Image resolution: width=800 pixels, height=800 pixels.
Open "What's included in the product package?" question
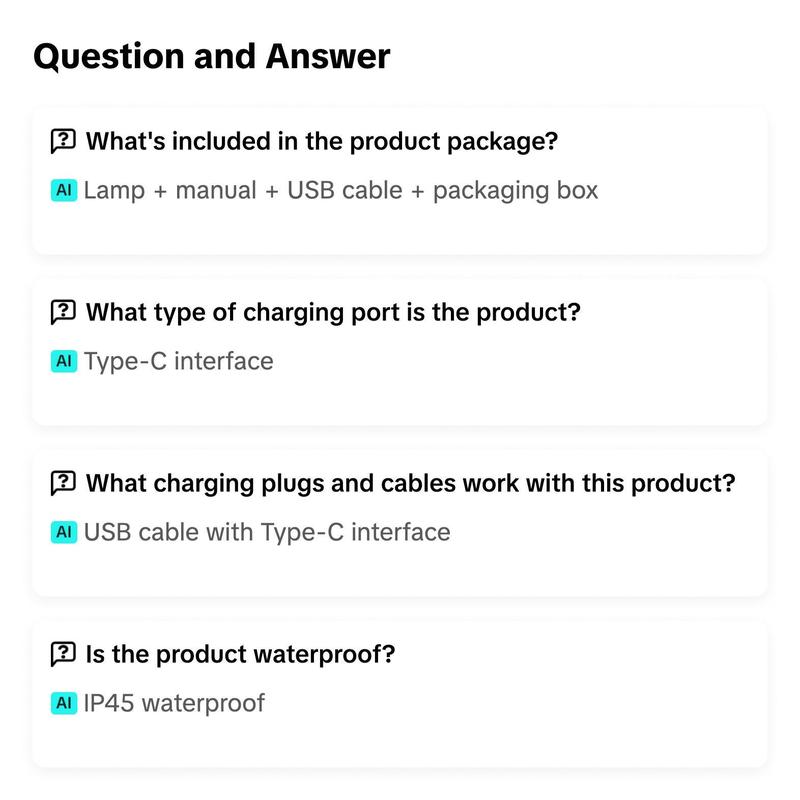pyautogui.click(x=322, y=141)
